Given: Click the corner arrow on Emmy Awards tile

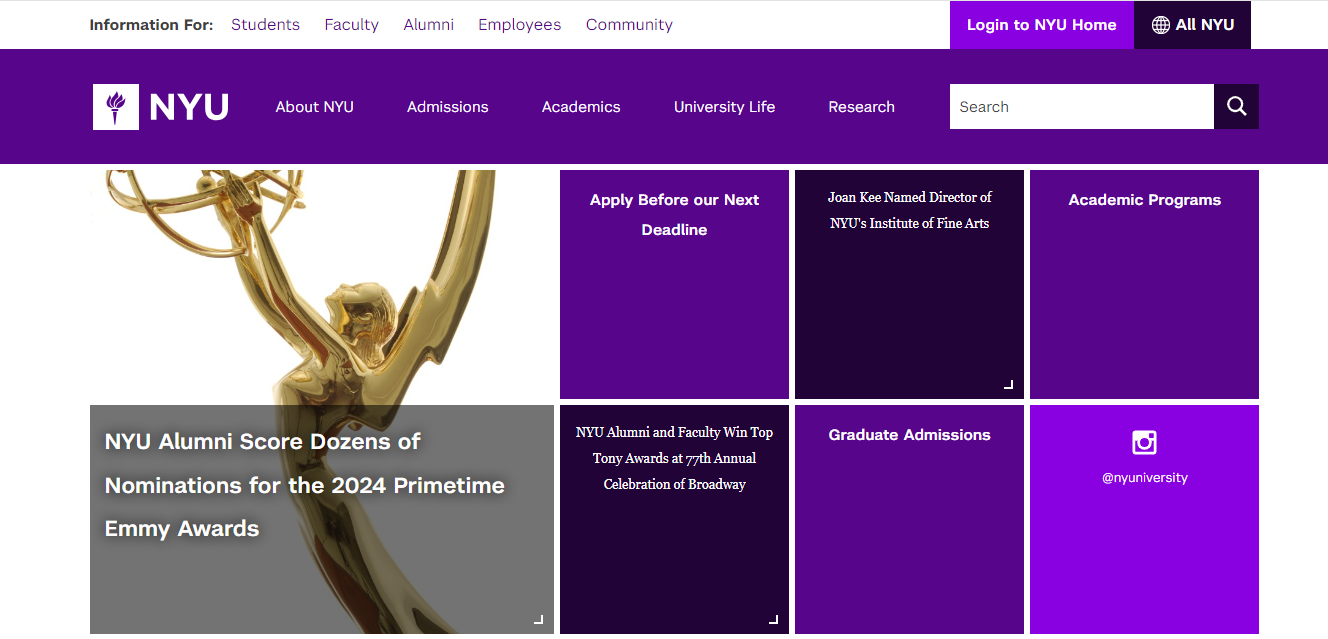Looking at the screenshot, I should pos(538,620).
